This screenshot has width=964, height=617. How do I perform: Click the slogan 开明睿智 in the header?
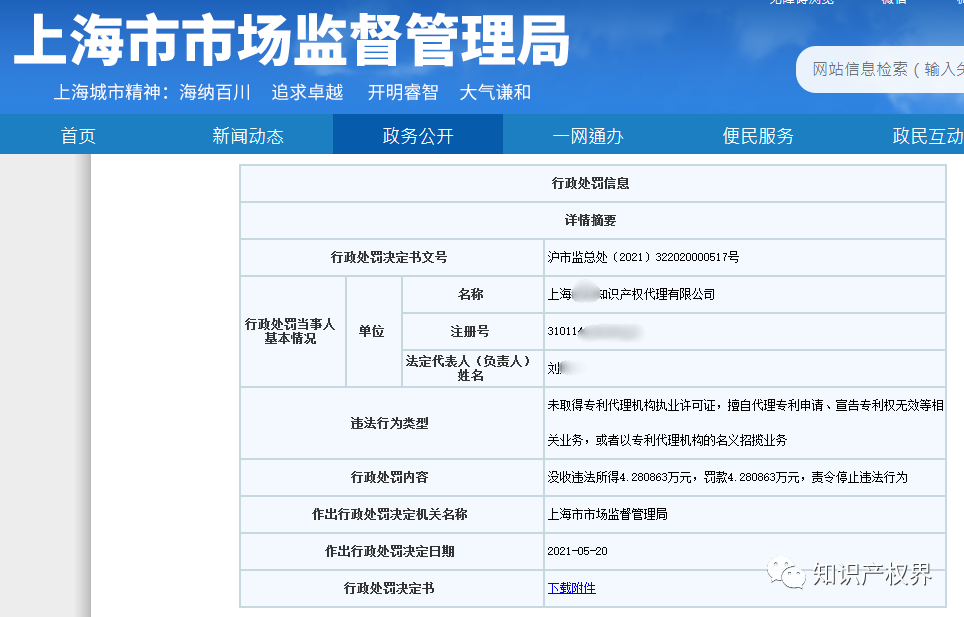[403, 92]
